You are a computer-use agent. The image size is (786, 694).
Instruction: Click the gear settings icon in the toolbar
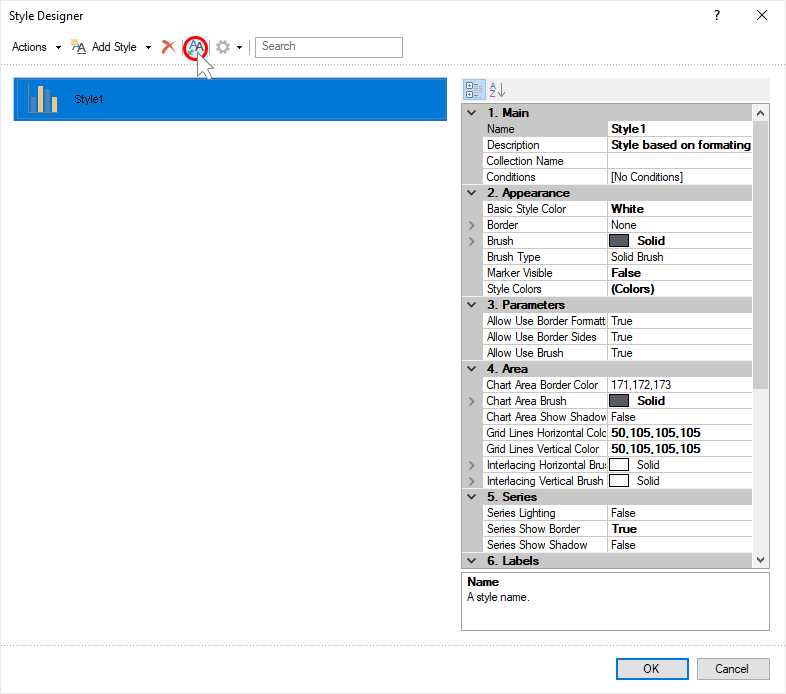pyautogui.click(x=223, y=47)
